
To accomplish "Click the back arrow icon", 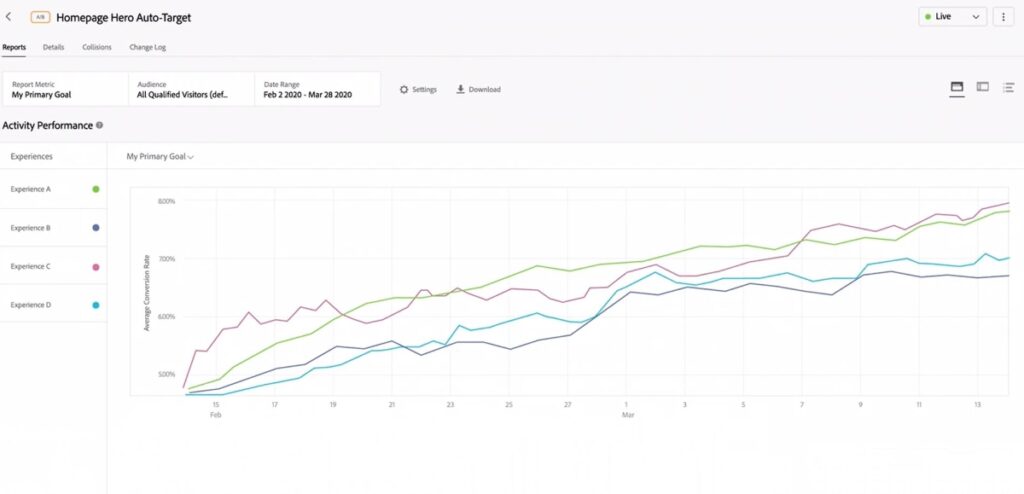I will 9,17.
